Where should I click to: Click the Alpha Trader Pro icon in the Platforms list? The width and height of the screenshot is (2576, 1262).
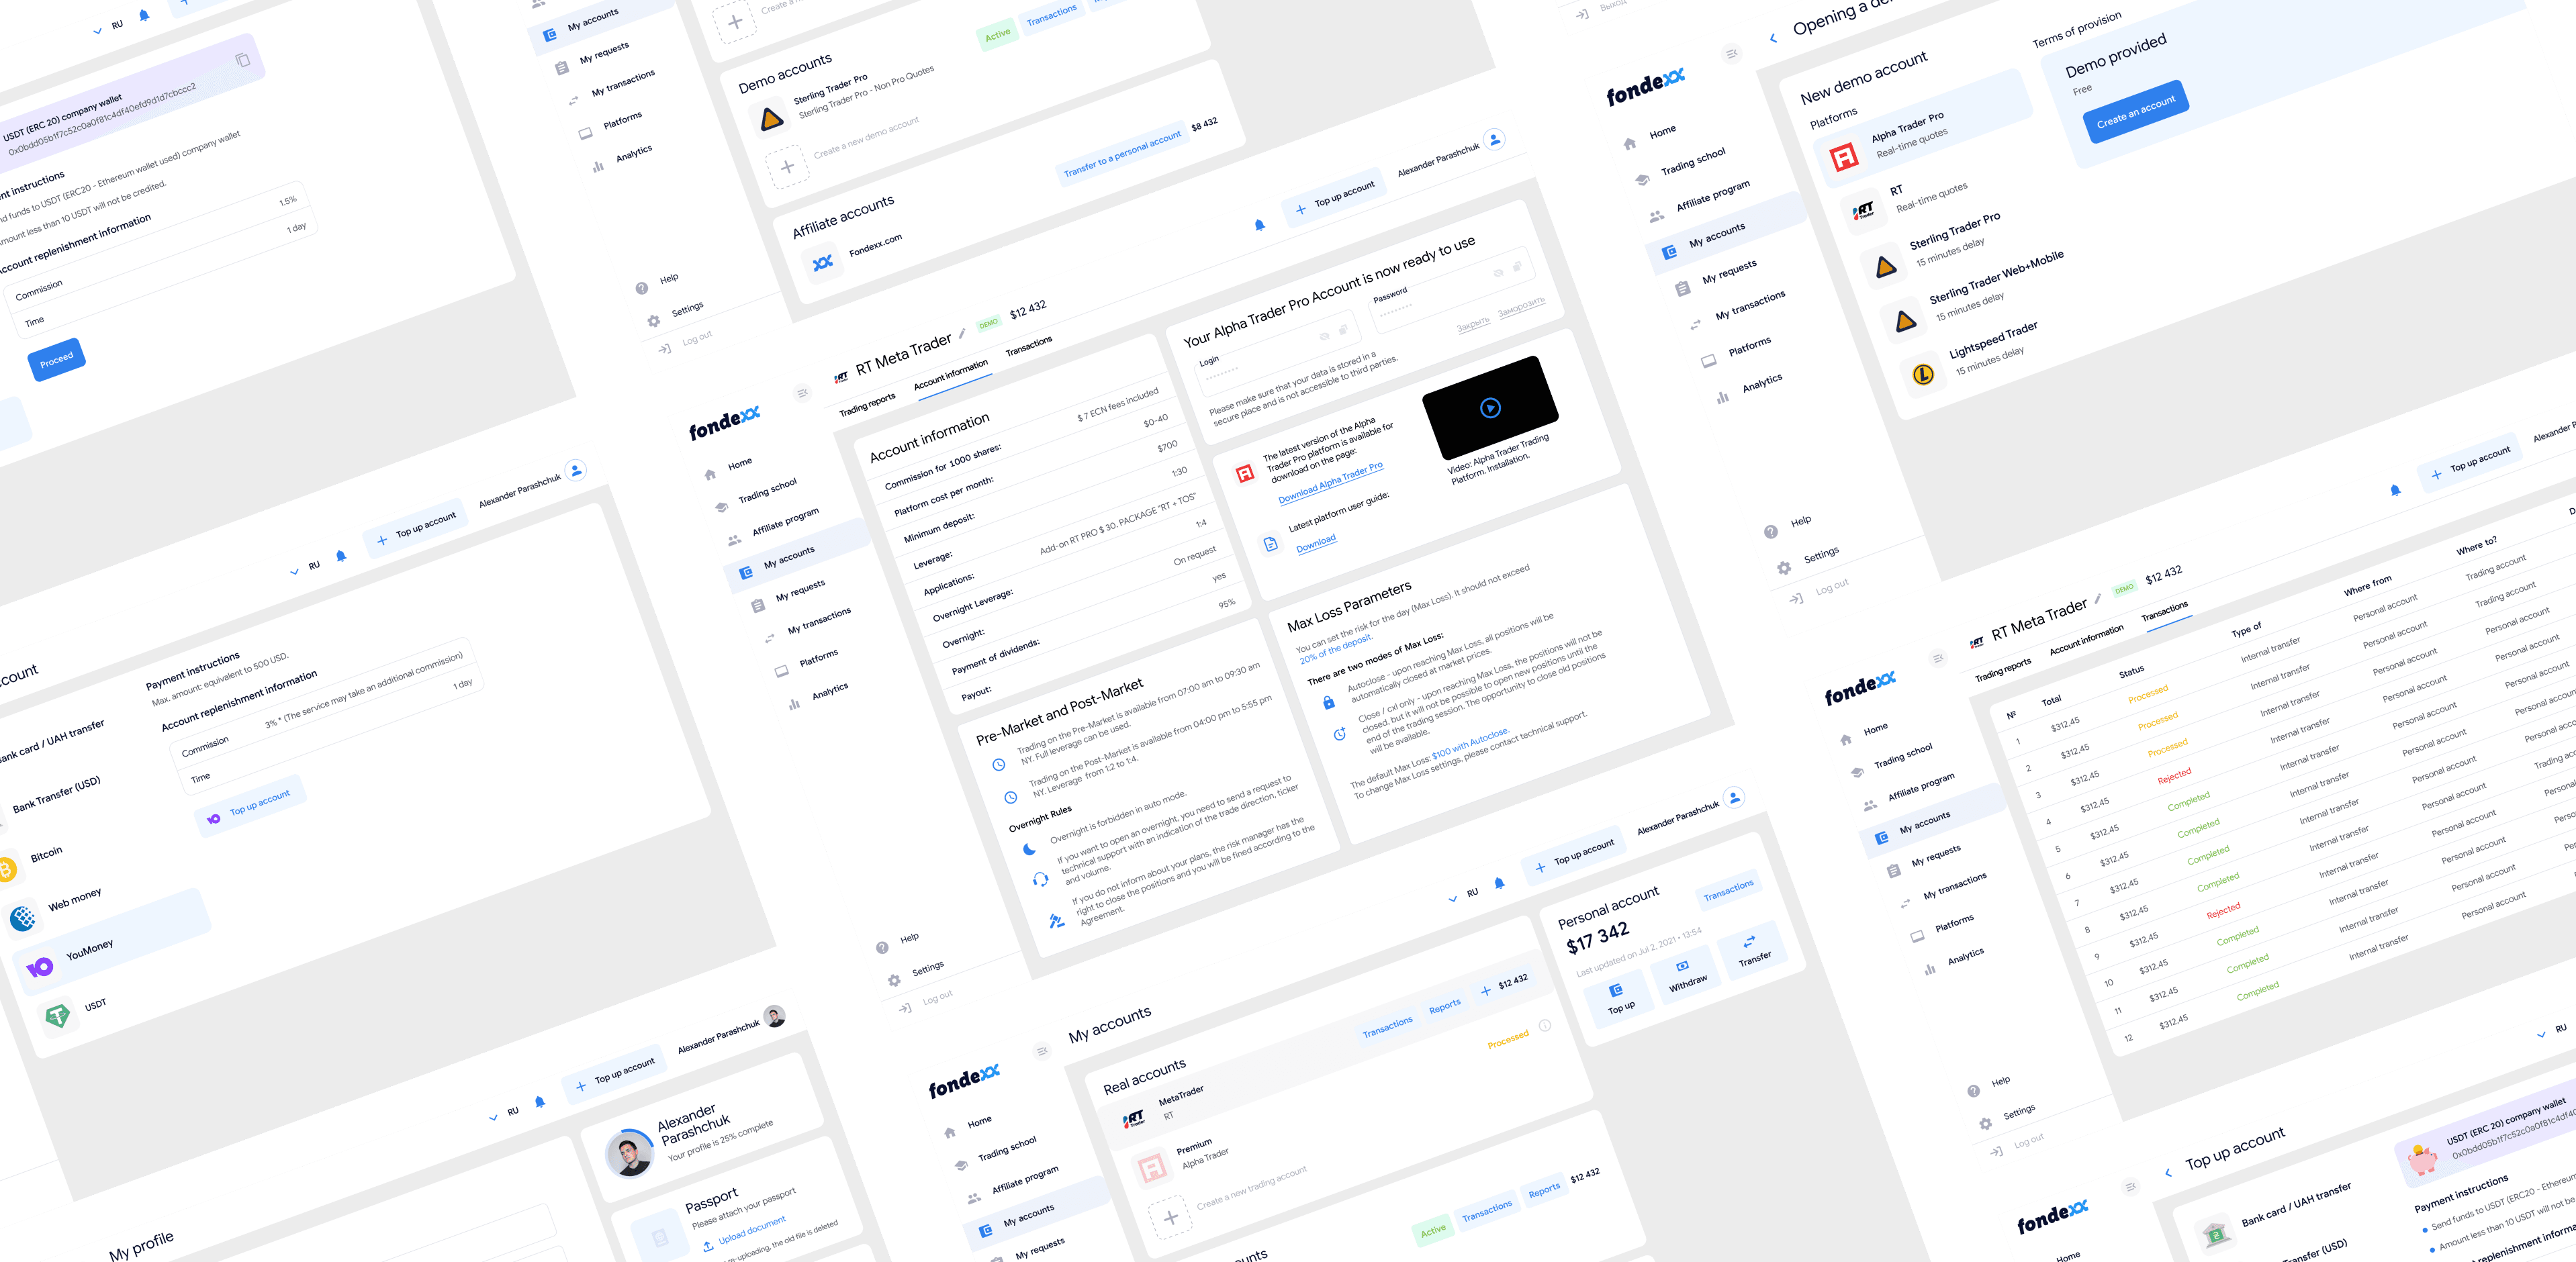[1844, 156]
